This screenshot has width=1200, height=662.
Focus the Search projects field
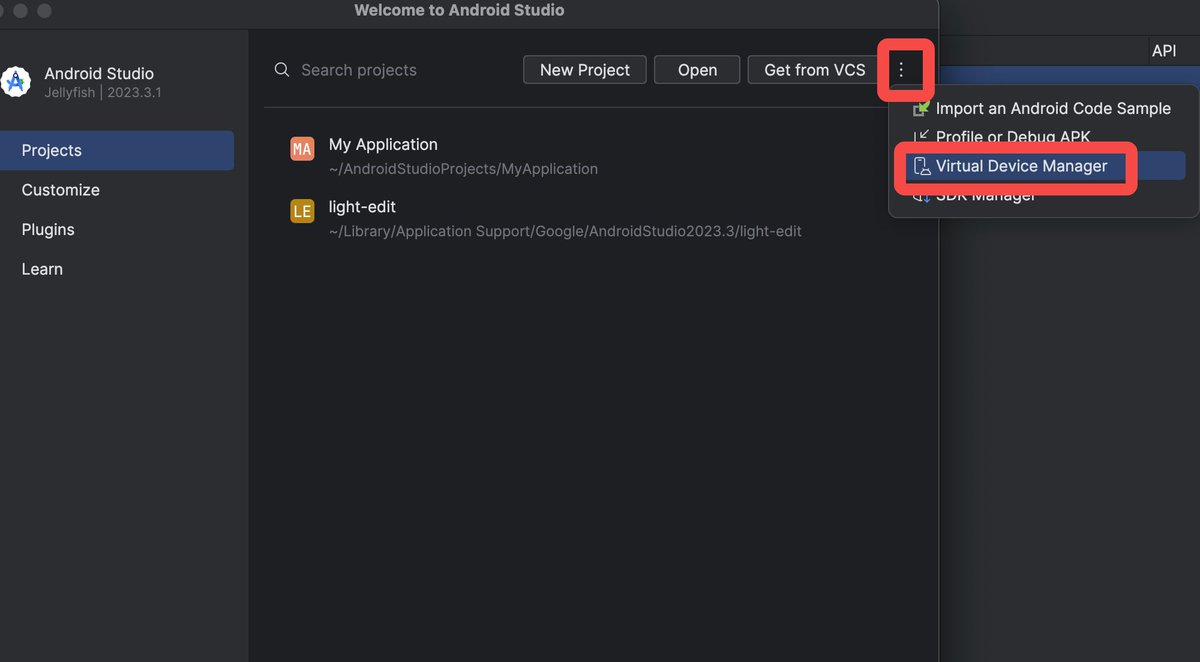[390, 70]
